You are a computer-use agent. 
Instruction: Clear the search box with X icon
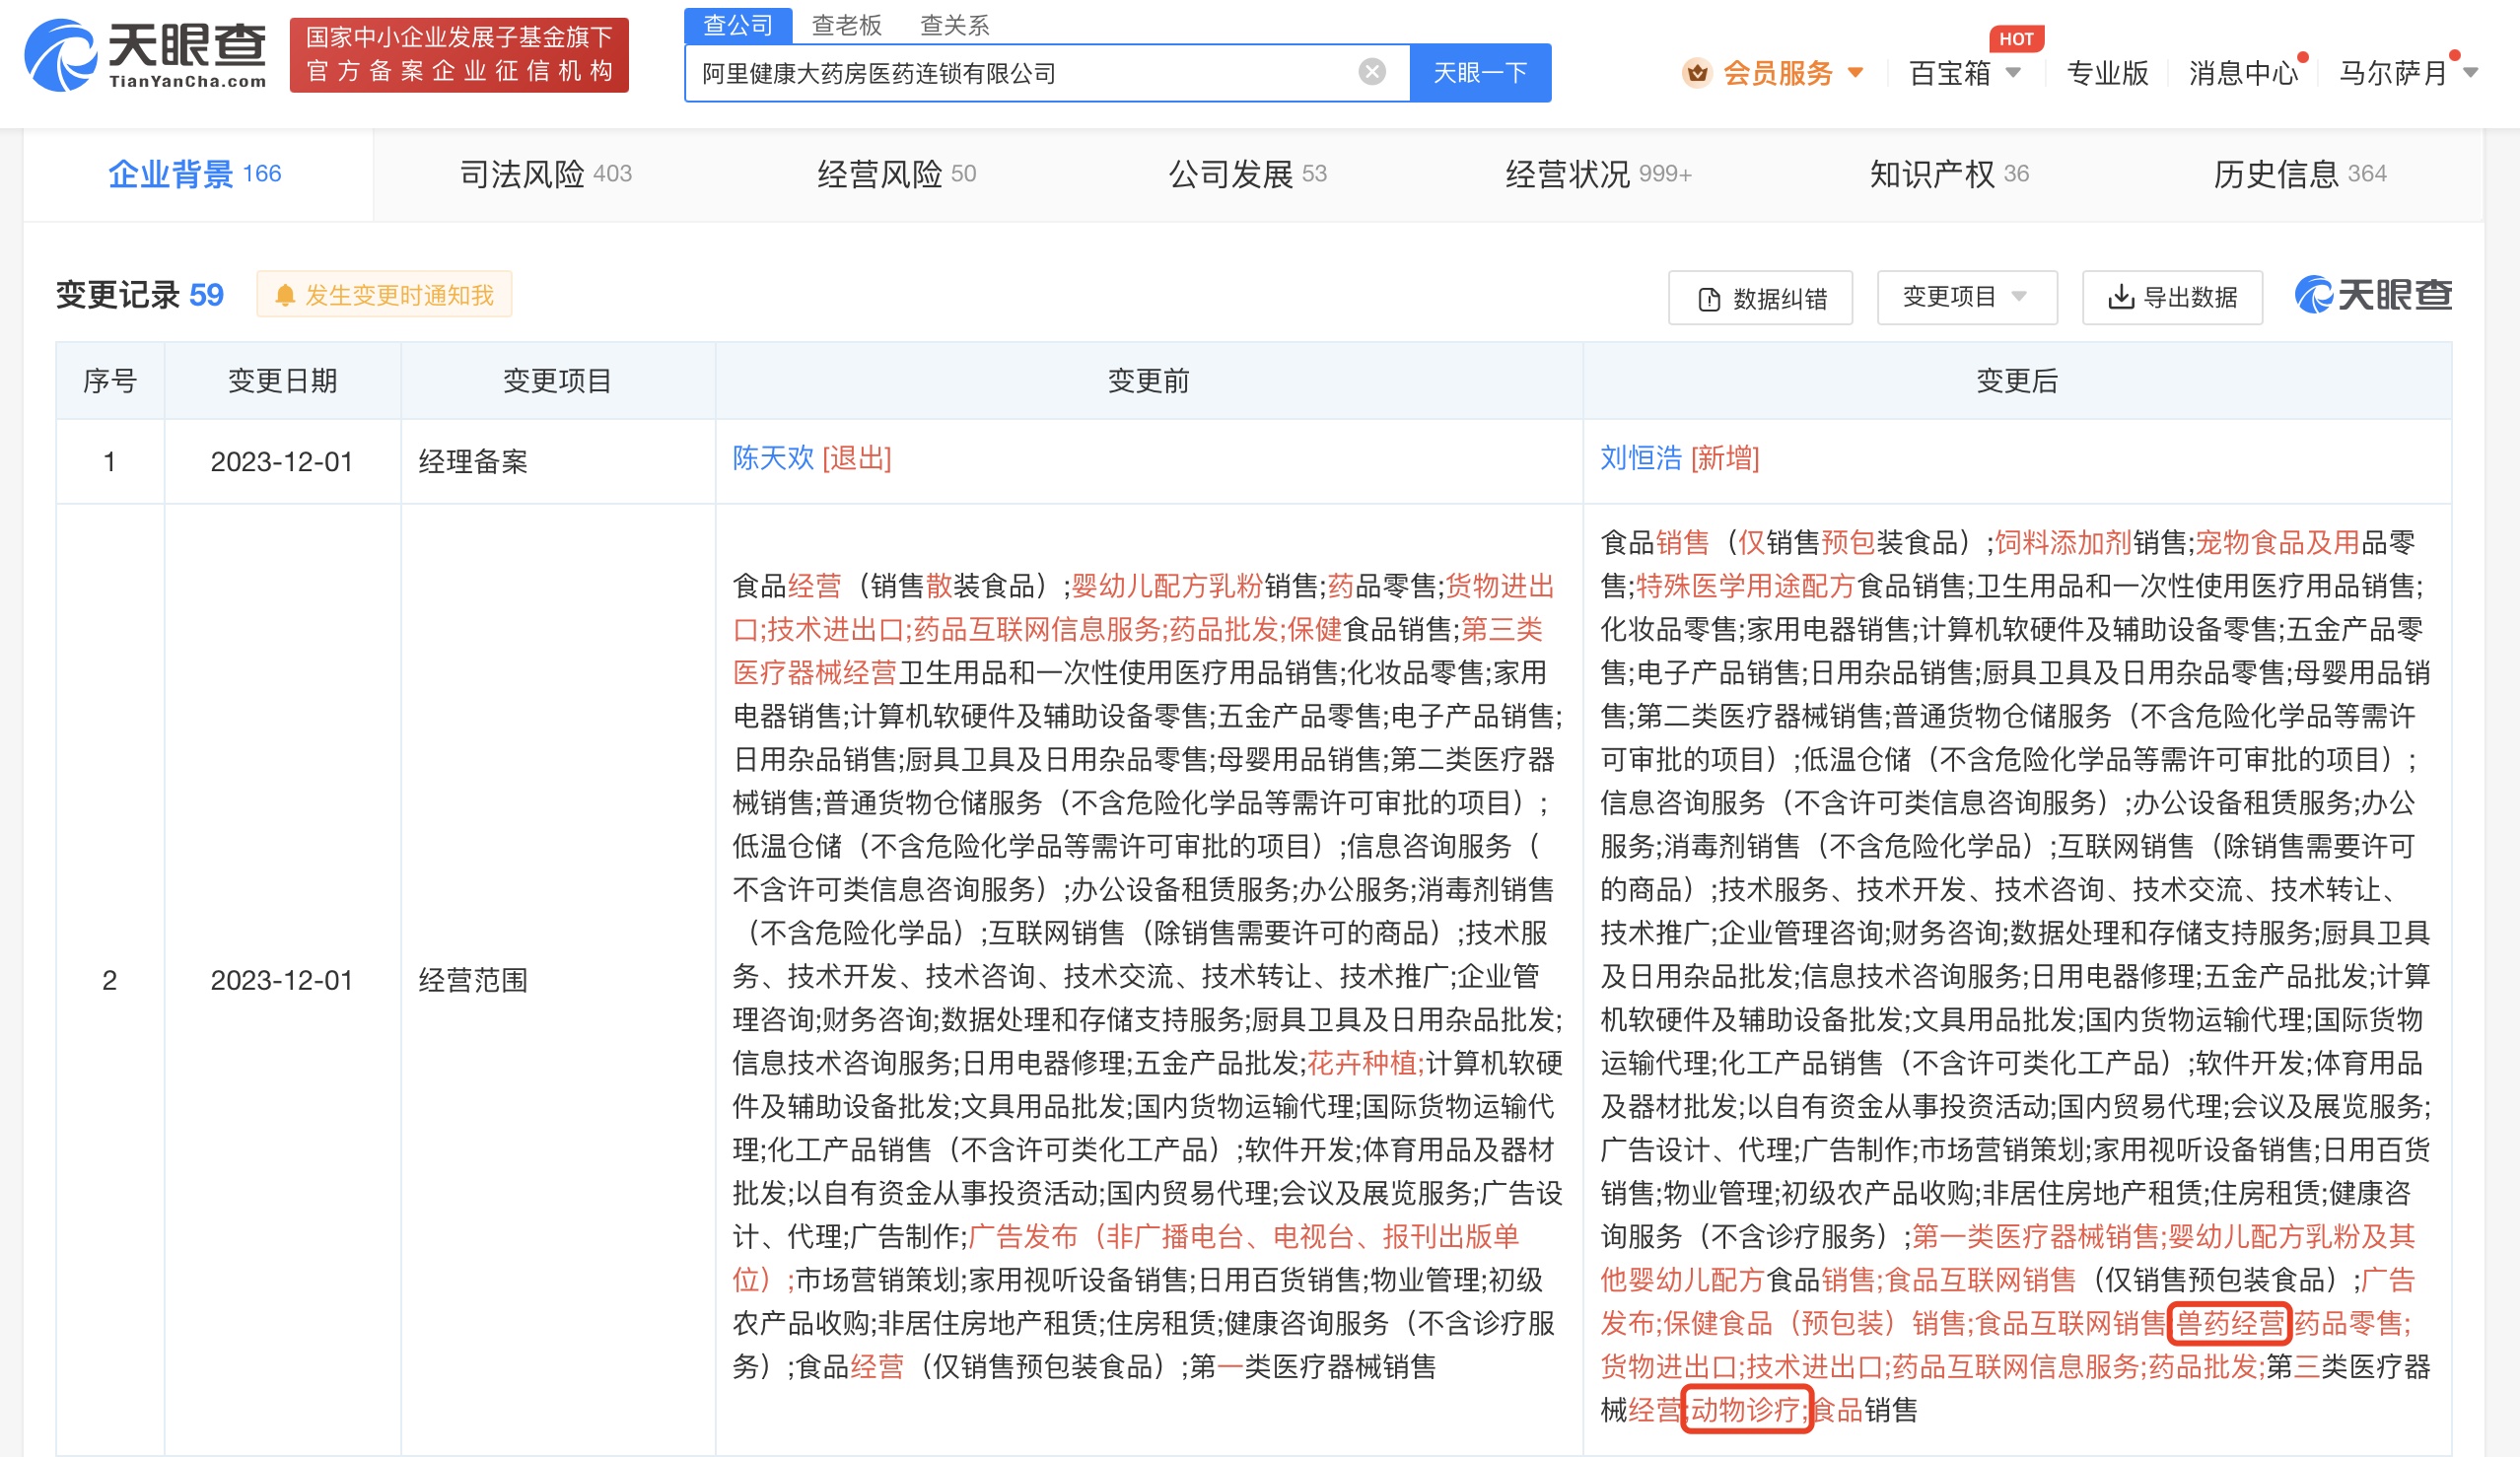point(1372,72)
